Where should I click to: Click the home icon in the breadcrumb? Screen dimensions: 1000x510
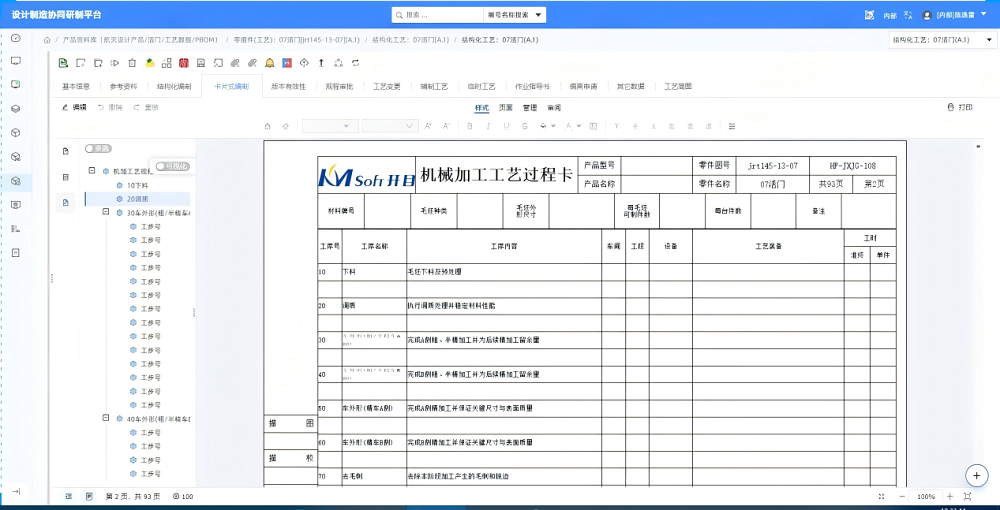pos(47,40)
